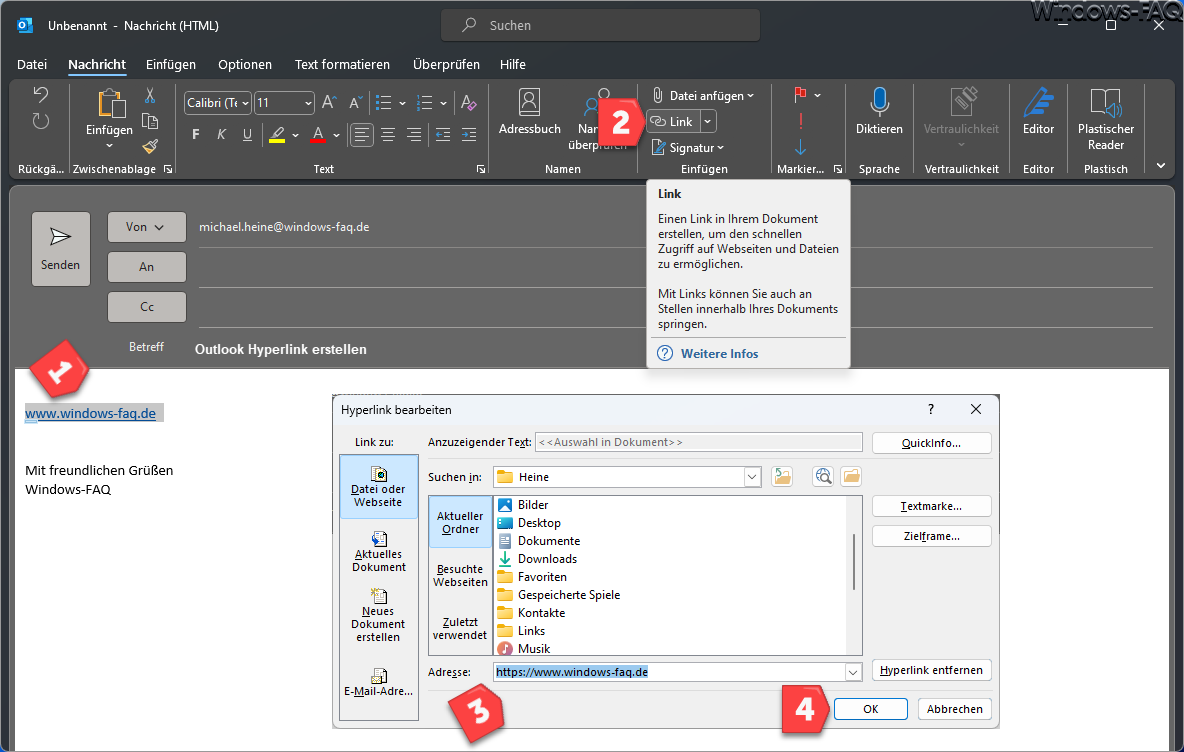Increase font size with the larger A
This screenshot has height=752, width=1184.
(328, 103)
